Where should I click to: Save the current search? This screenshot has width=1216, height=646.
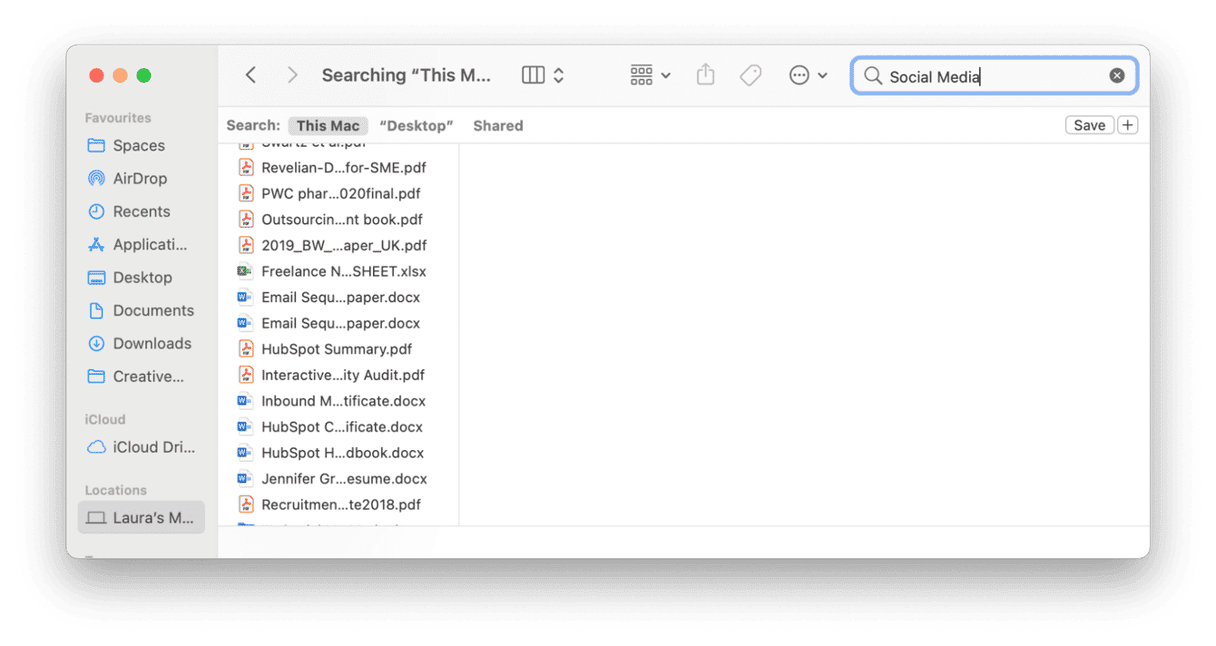[x=1089, y=124]
